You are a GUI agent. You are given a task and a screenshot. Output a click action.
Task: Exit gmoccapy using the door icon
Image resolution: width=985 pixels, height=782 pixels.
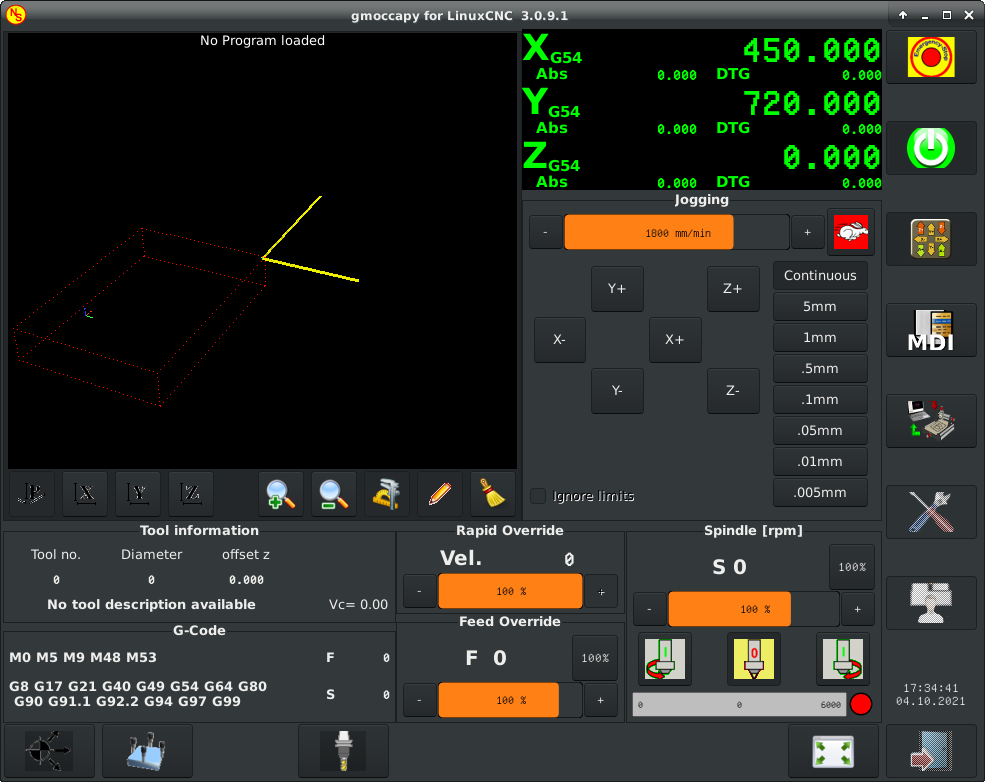931,751
